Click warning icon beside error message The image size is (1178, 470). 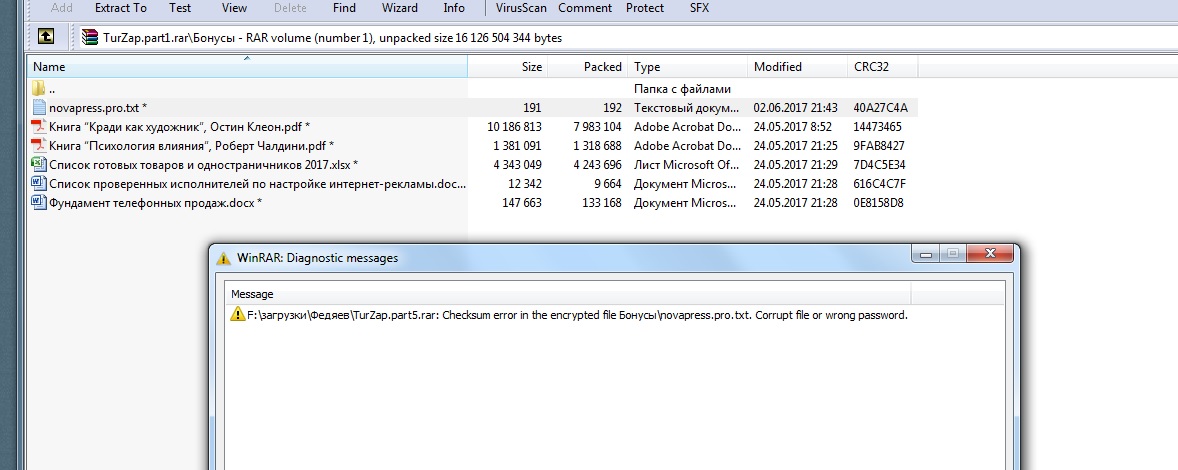tap(237, 315)
